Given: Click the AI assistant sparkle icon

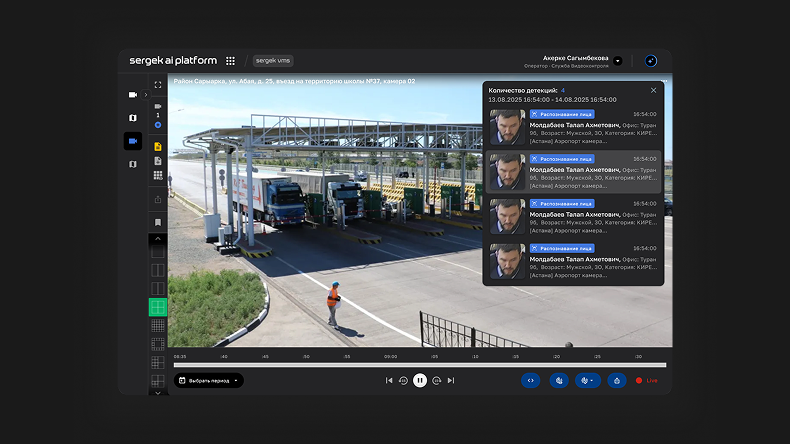Looking at the screenshot, I should tap(651, 61).
